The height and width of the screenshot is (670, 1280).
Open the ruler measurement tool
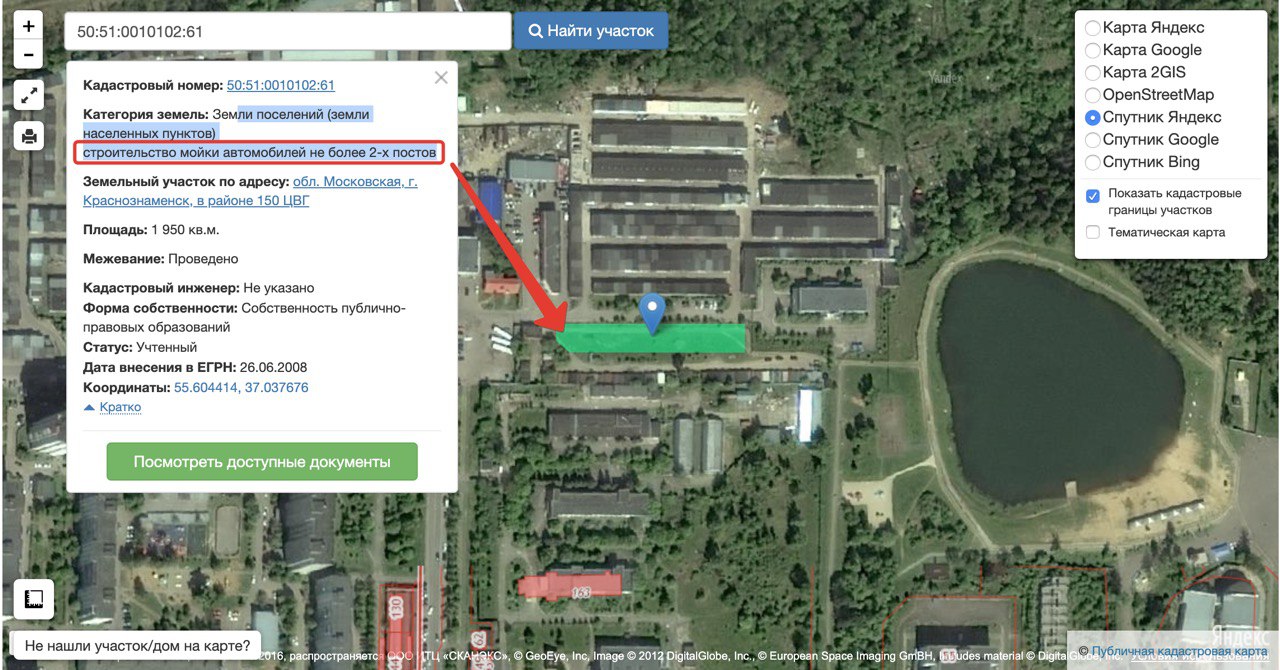34,599
